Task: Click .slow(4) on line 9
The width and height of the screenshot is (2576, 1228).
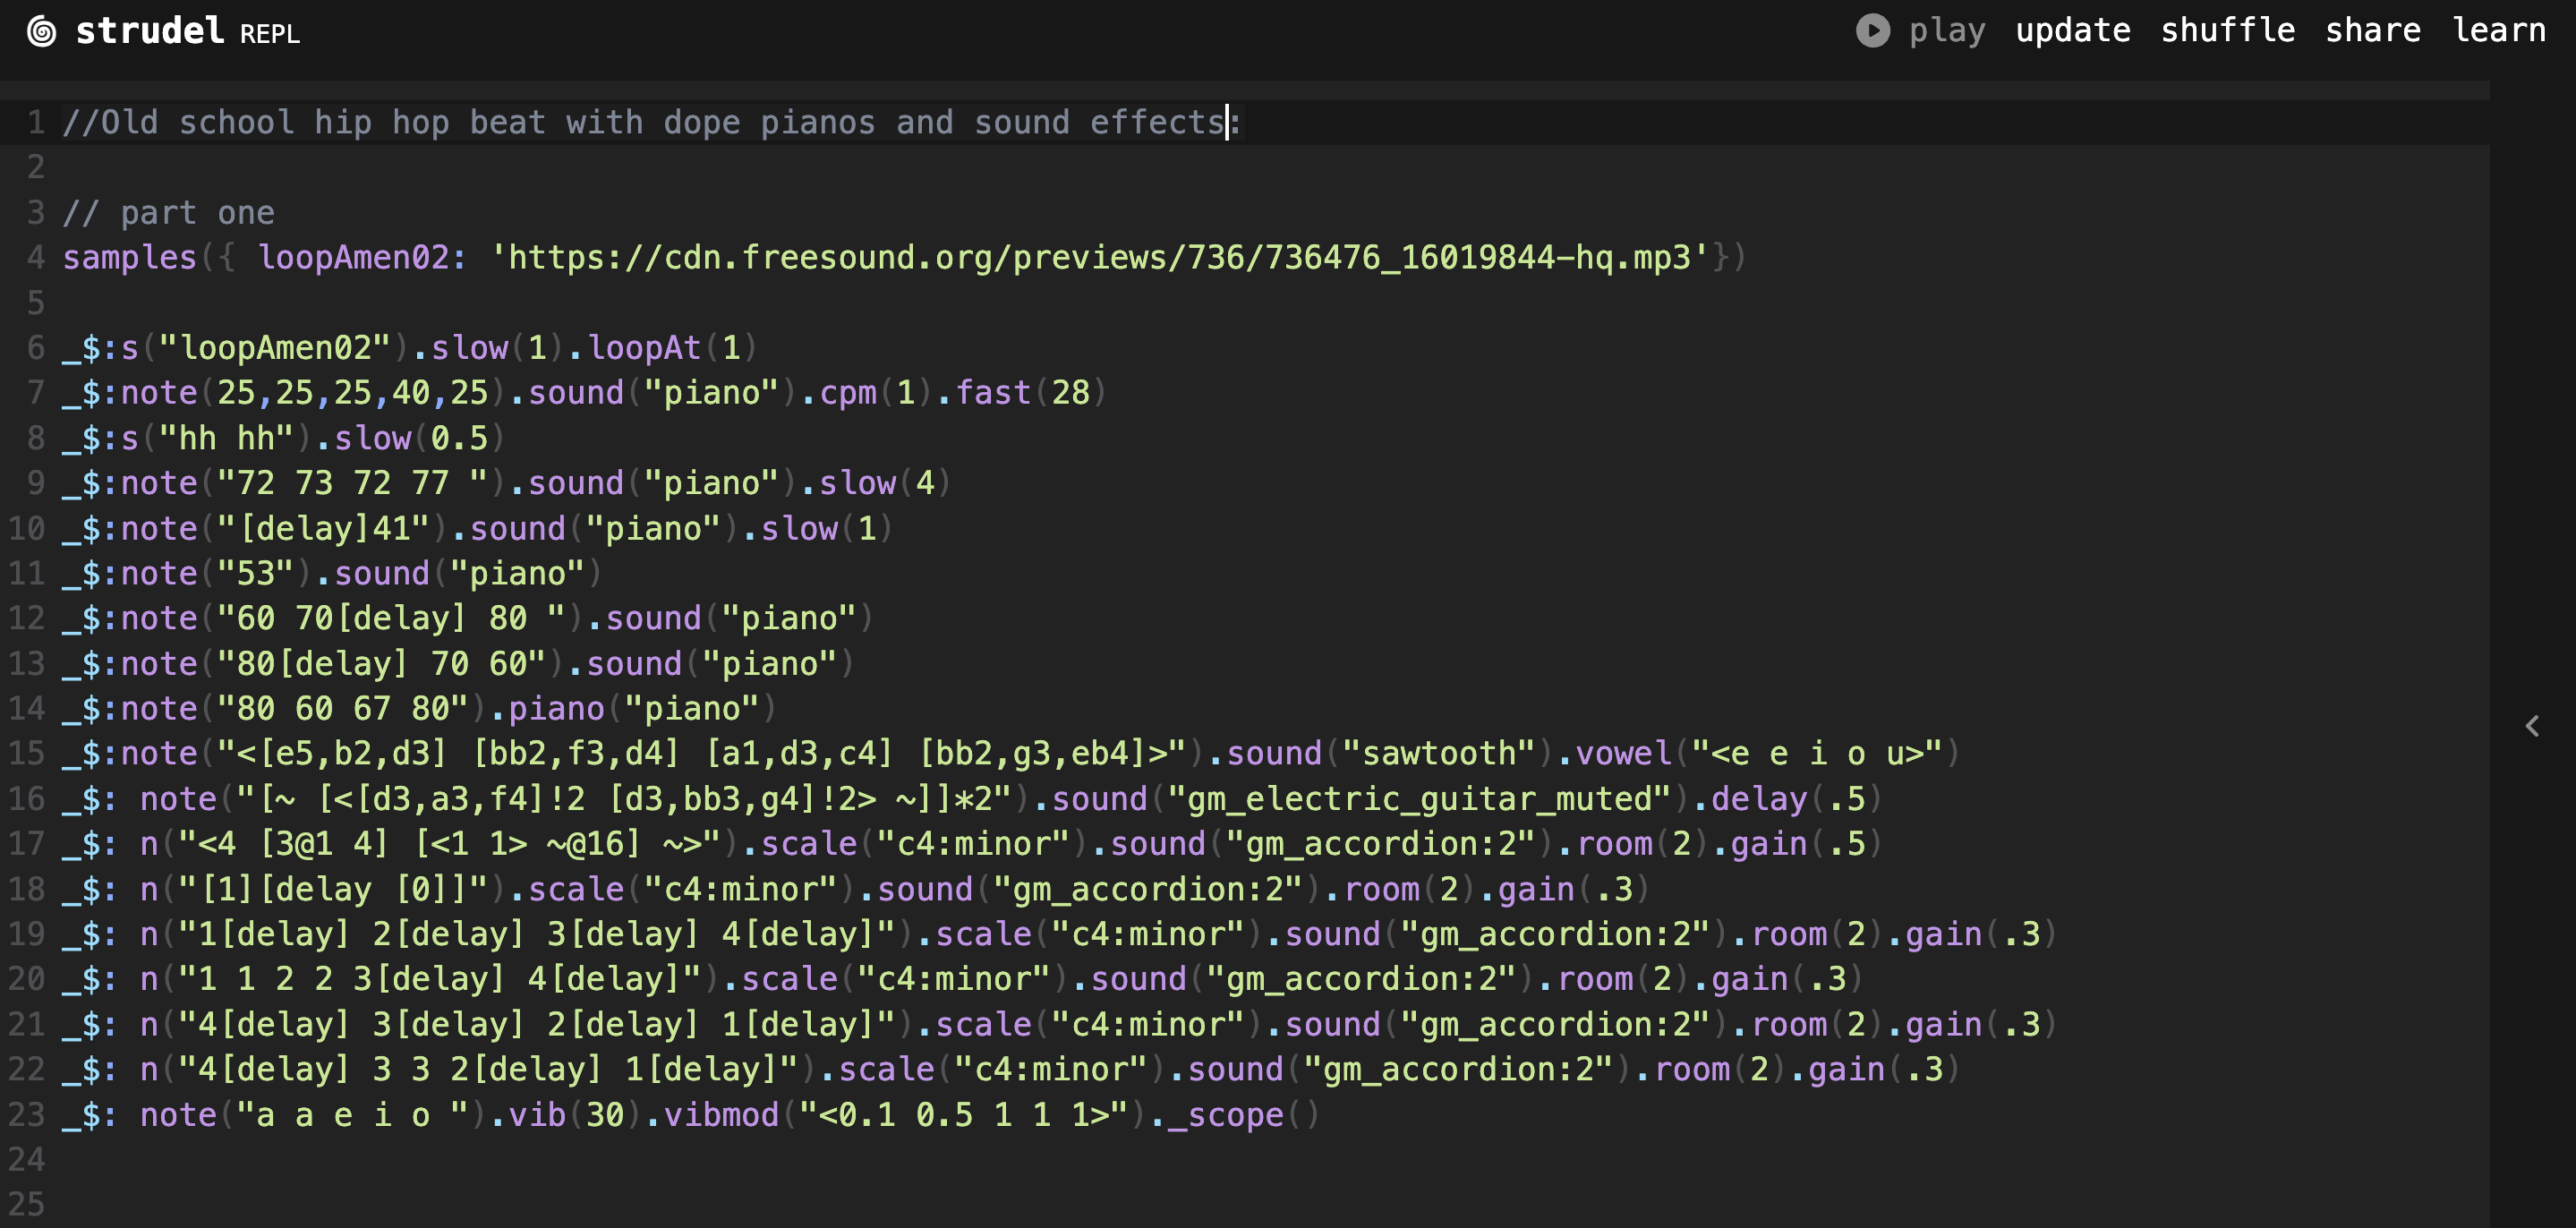Action: coord(876,483)
